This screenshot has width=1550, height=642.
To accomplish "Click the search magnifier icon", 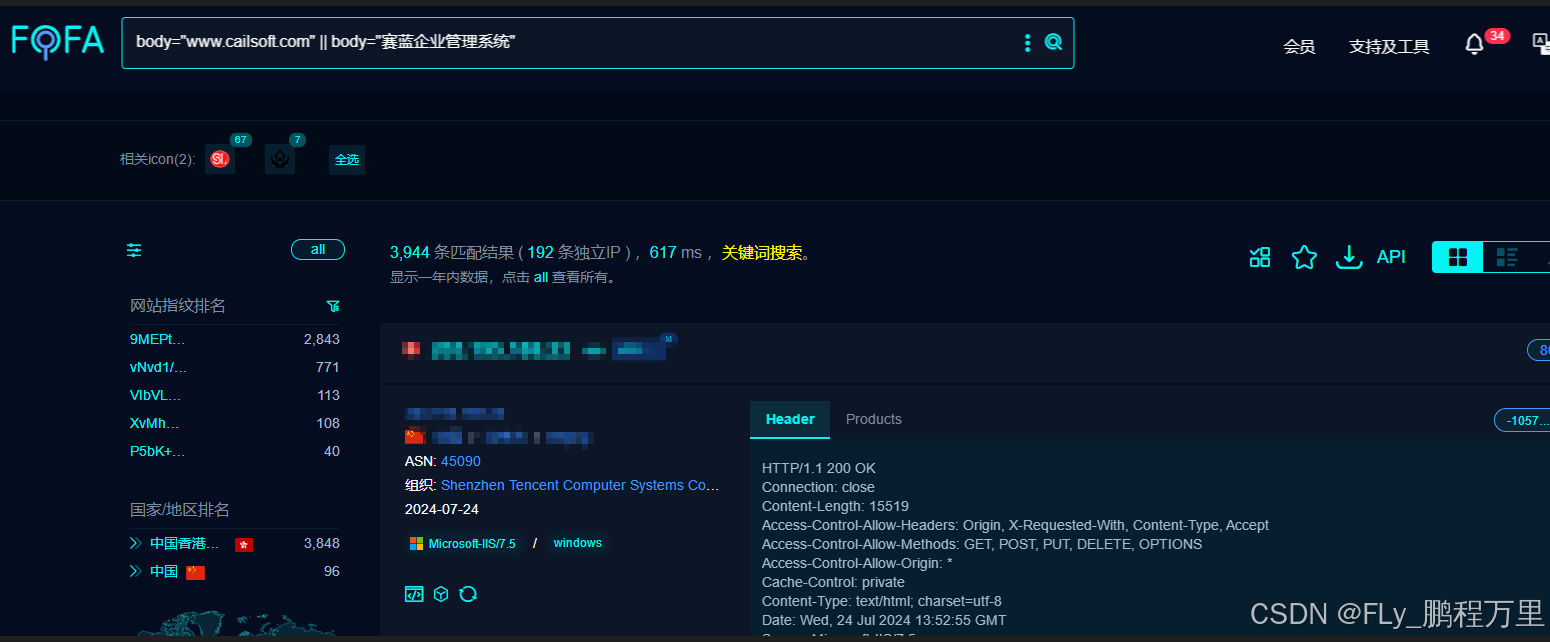I will tap(1053, 42).
